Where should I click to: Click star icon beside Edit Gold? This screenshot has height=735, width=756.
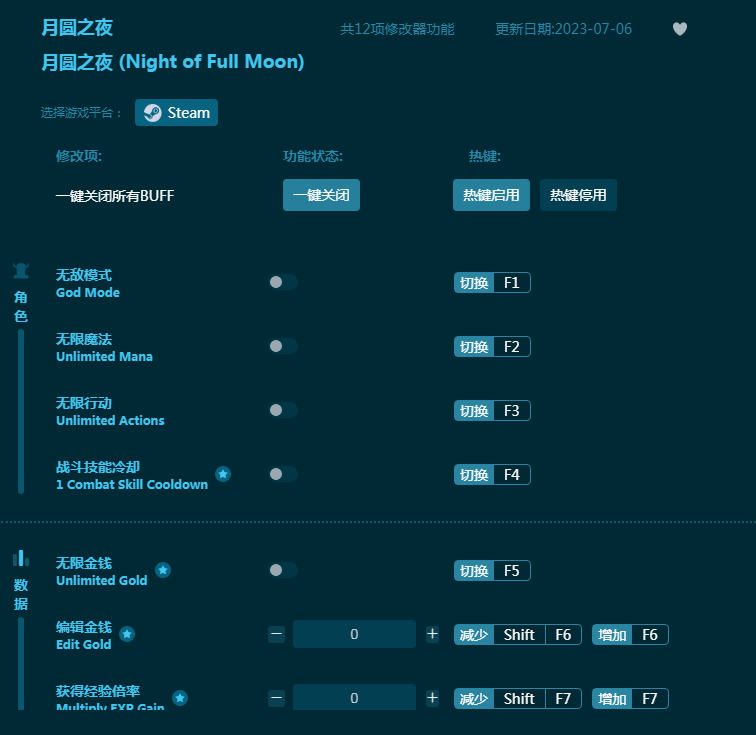point(127,634)
